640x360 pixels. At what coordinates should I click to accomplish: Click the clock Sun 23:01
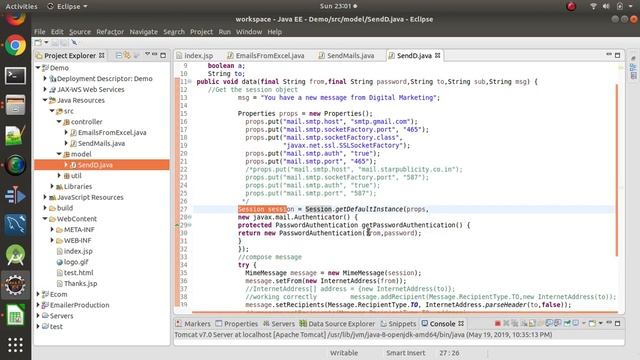click(338, 6)
